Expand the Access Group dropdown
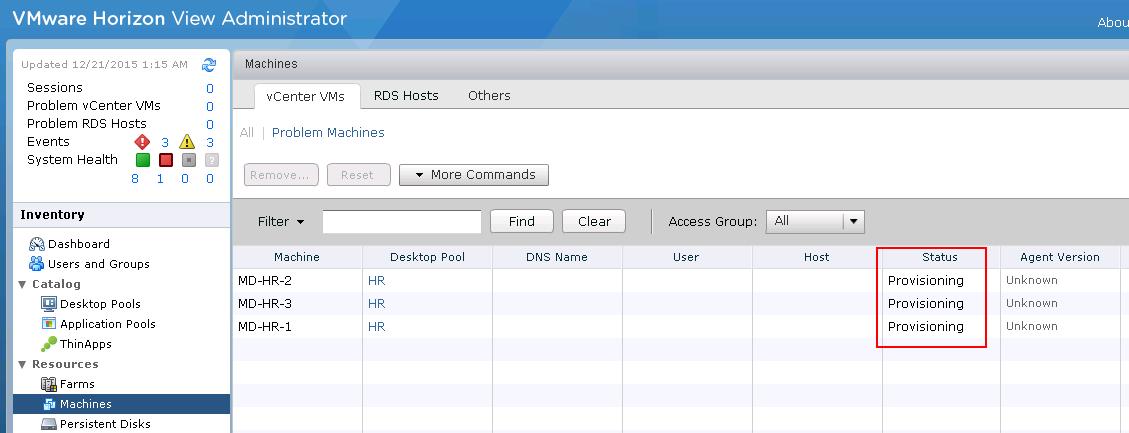 point(852,221)
